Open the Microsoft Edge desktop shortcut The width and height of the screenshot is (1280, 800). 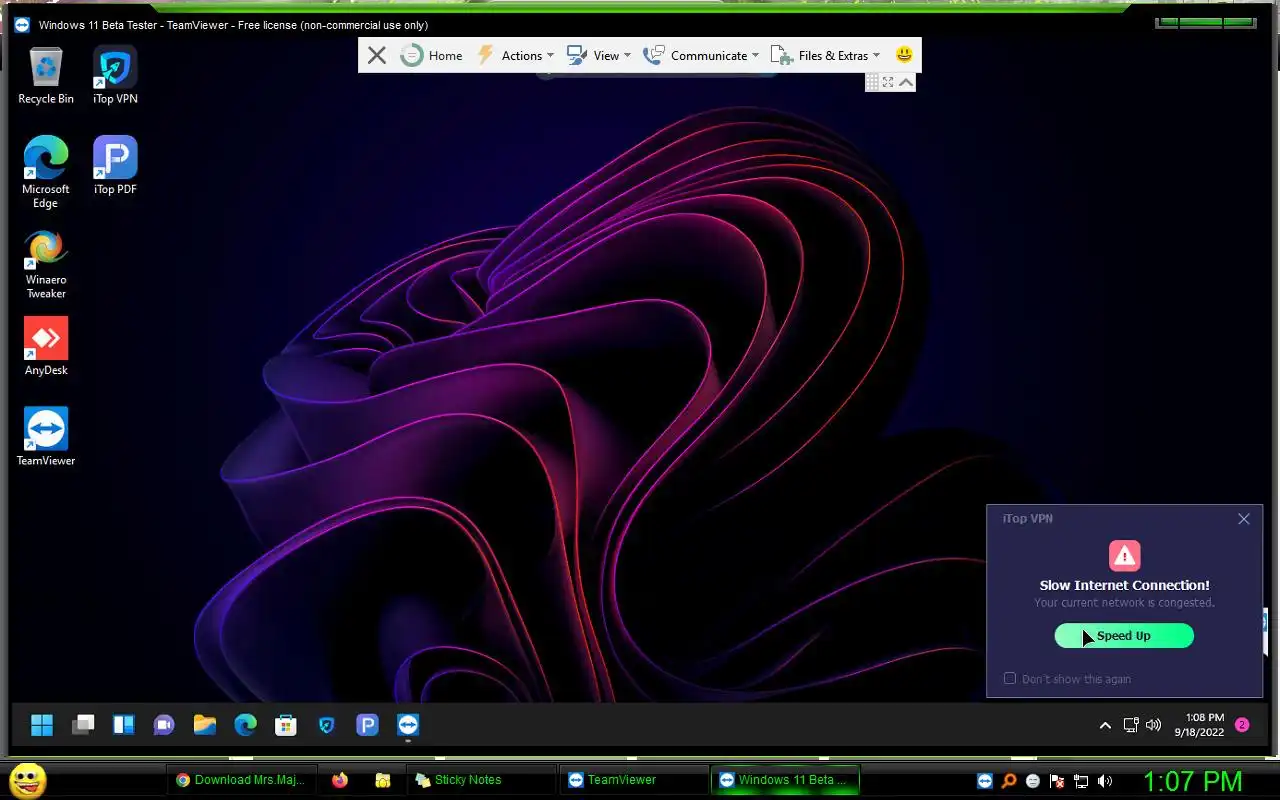point(46,172)
